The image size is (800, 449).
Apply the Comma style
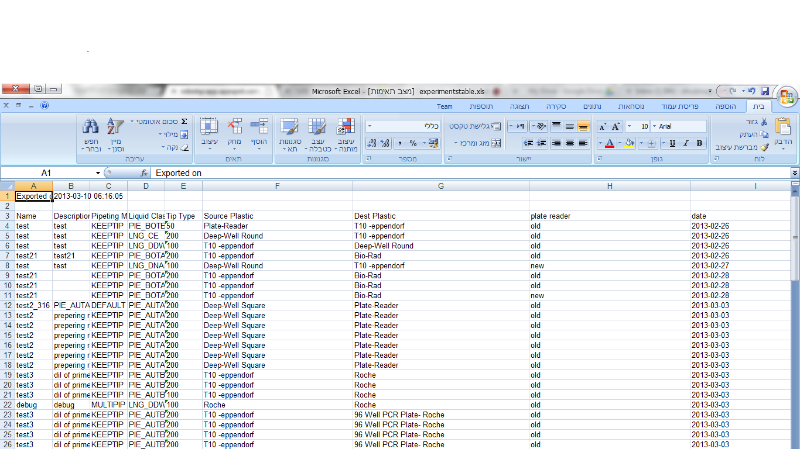[x=399, y=143]
